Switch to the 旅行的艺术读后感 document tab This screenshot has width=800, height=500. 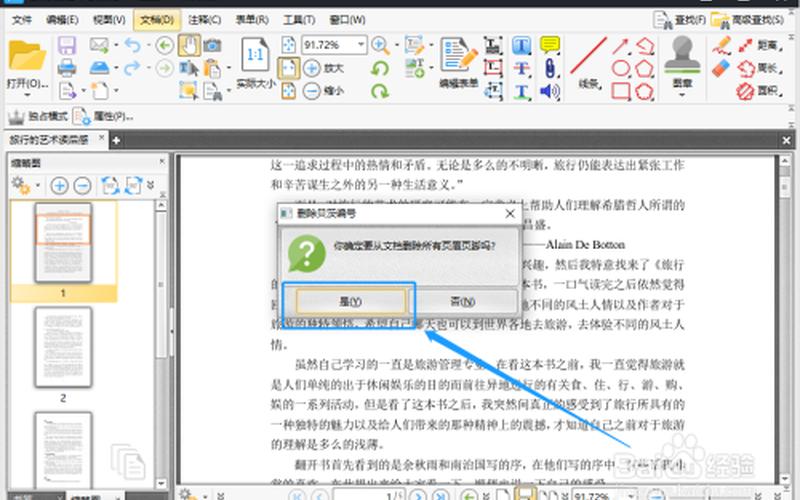[49, 139]
